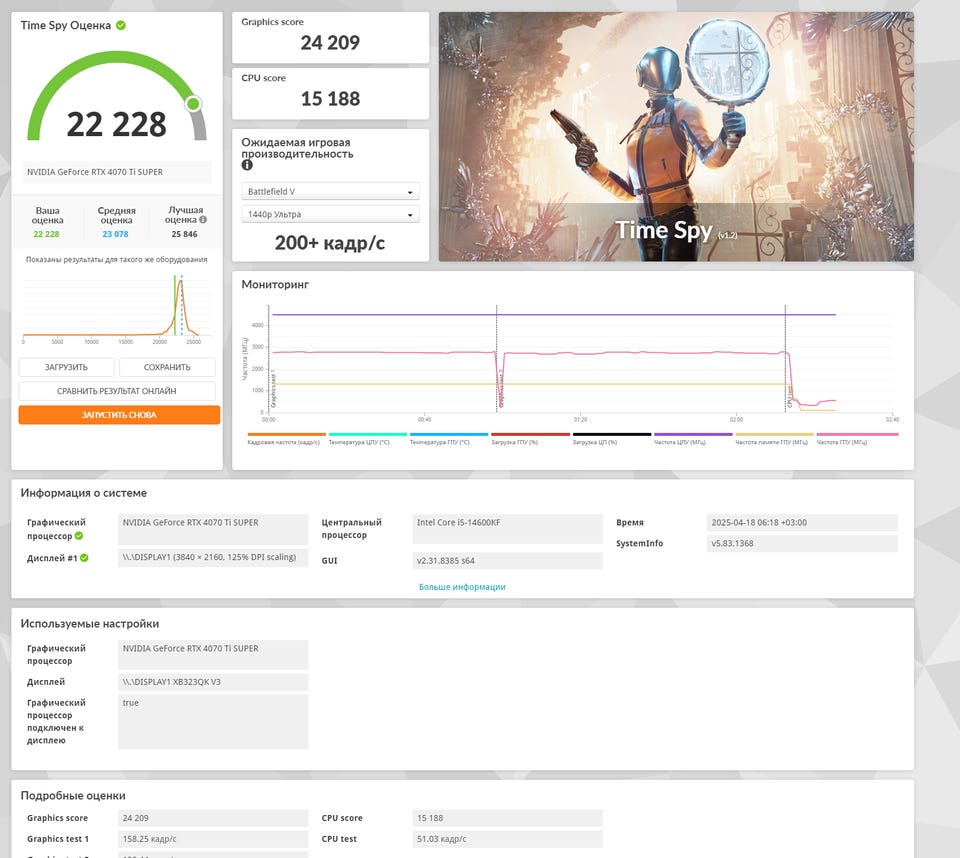Toggle Температура ГП blue legend swatch
The width and height of the screenshot is (960, 858).
coord(449,434)
